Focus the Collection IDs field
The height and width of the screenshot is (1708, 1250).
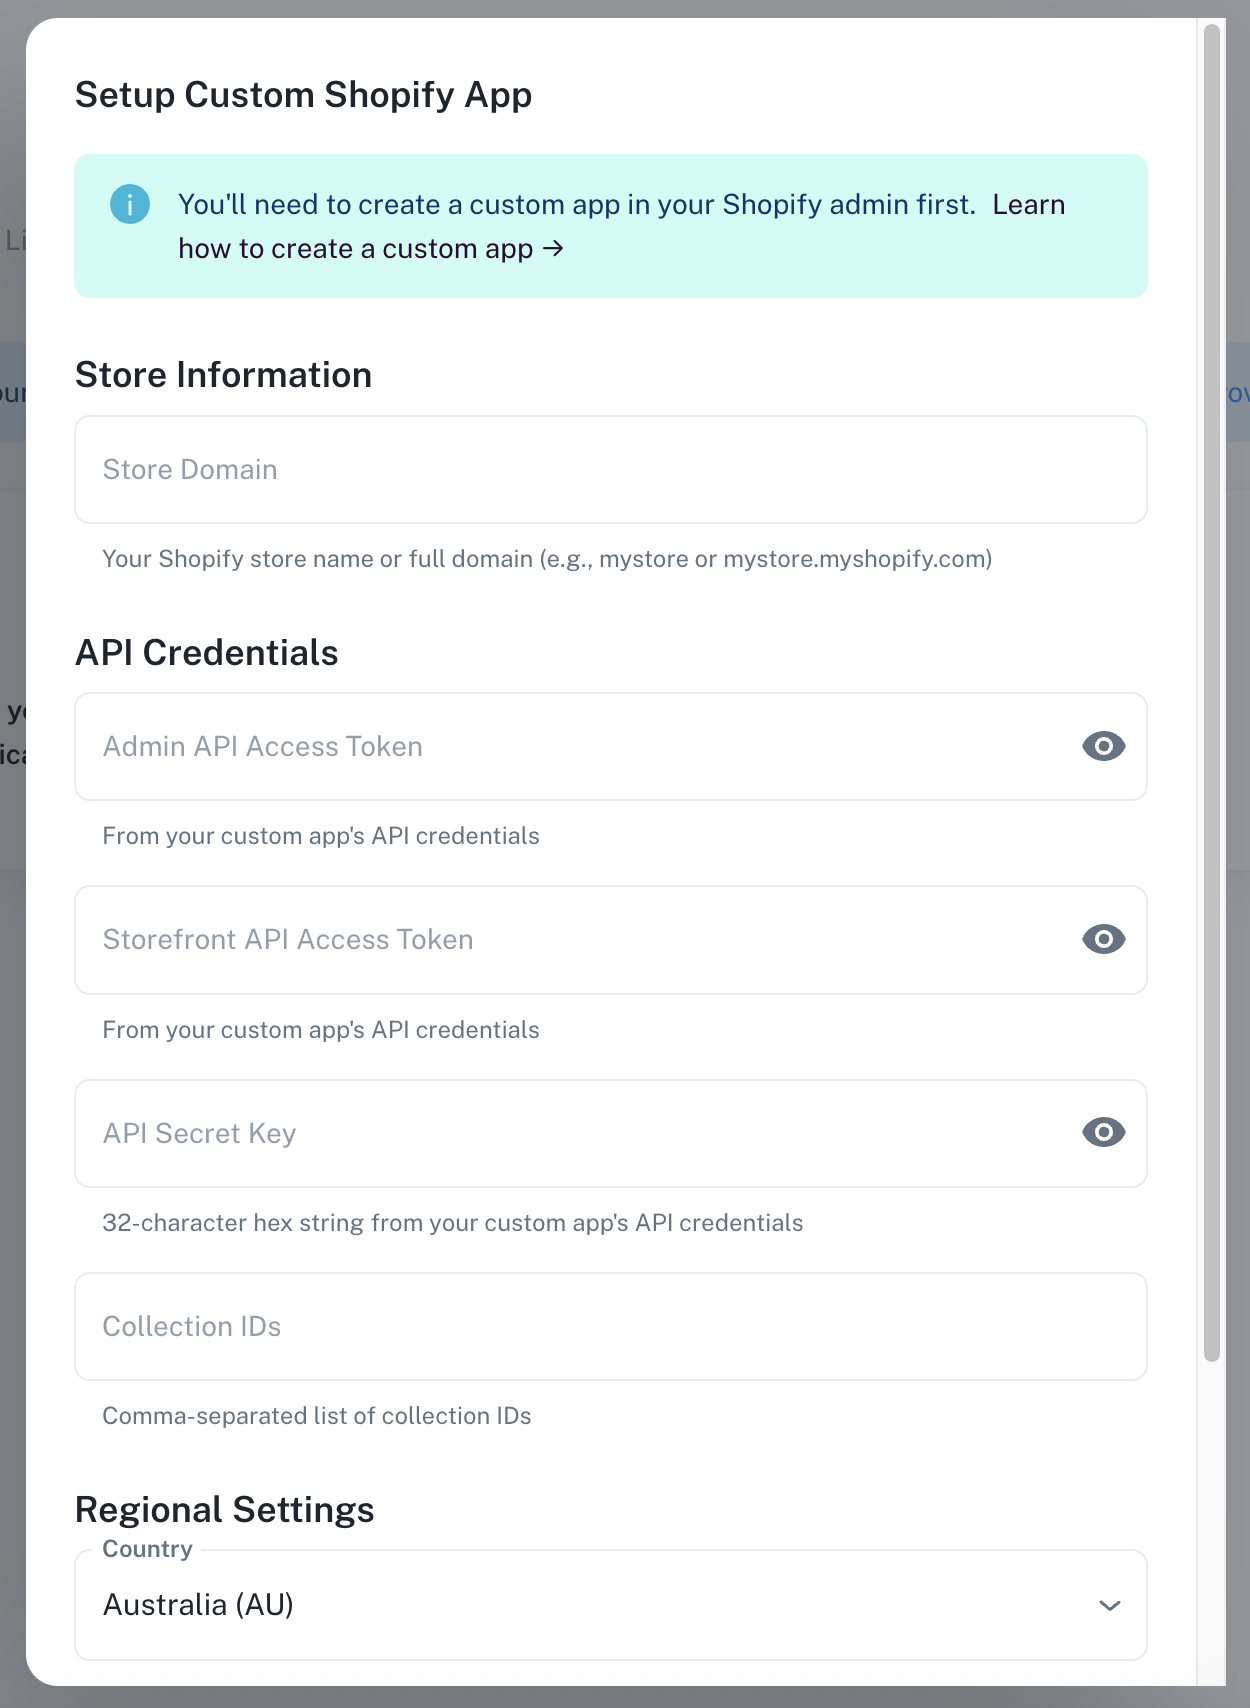pyautogui.click(x=611, y=1326)
